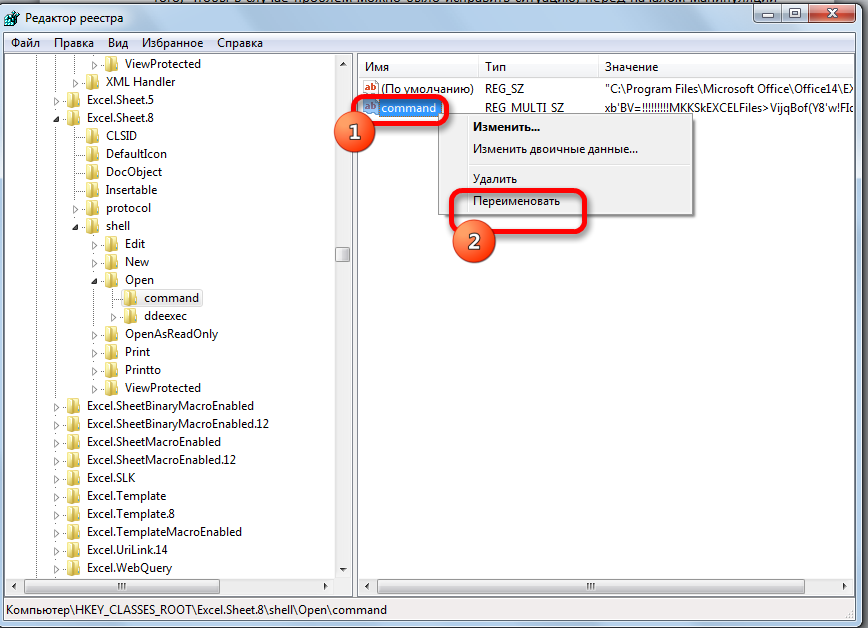Open the Файл menu

pyautogui.click(x=25, y=43)
